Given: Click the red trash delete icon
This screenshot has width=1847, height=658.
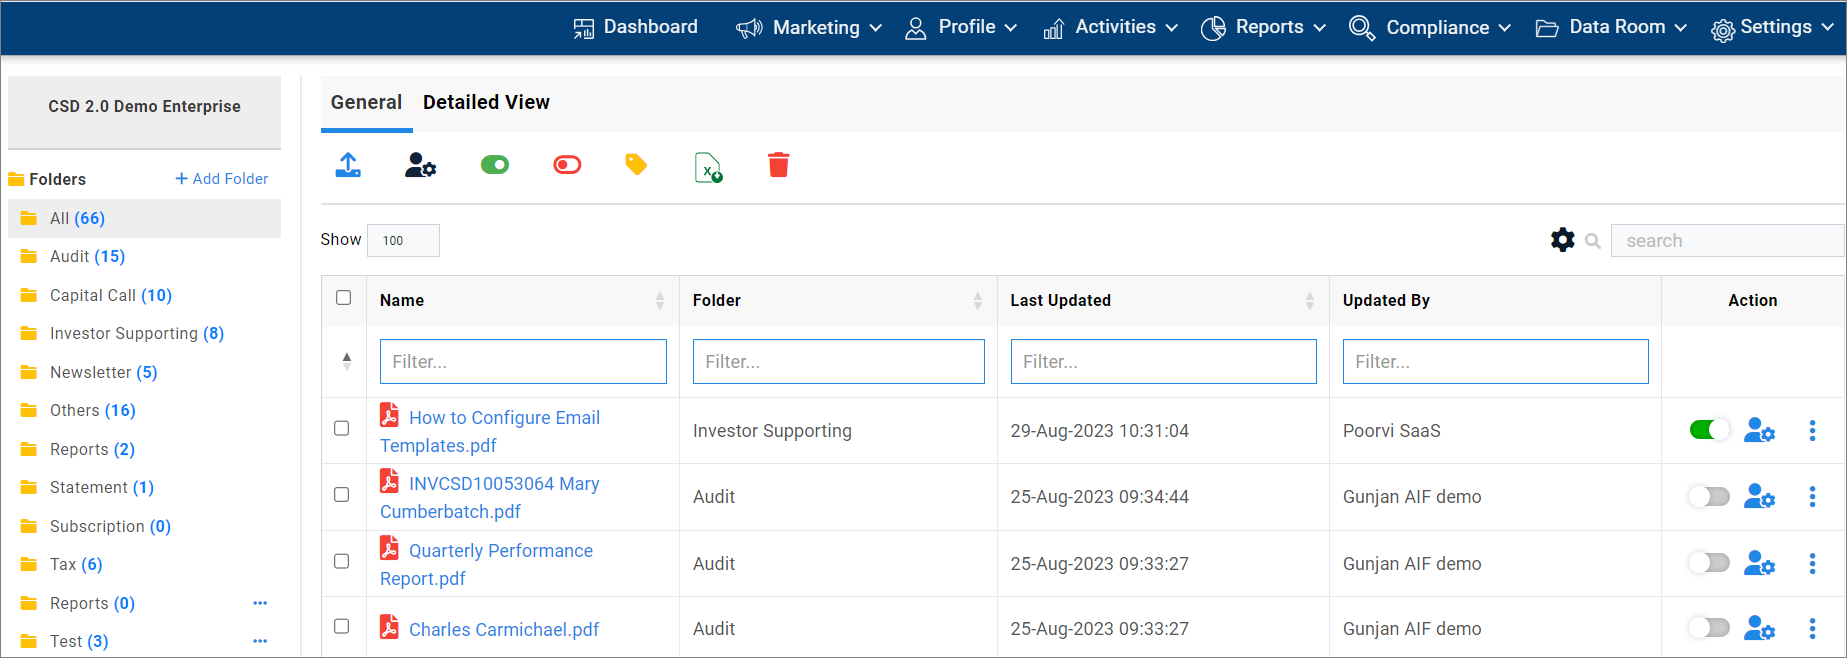Looking at the screenshot, I should click(x=778, y=165).
